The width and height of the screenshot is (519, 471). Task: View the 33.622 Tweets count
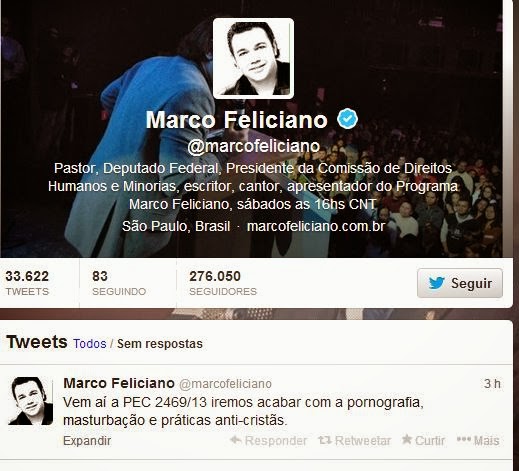(27, 283)
